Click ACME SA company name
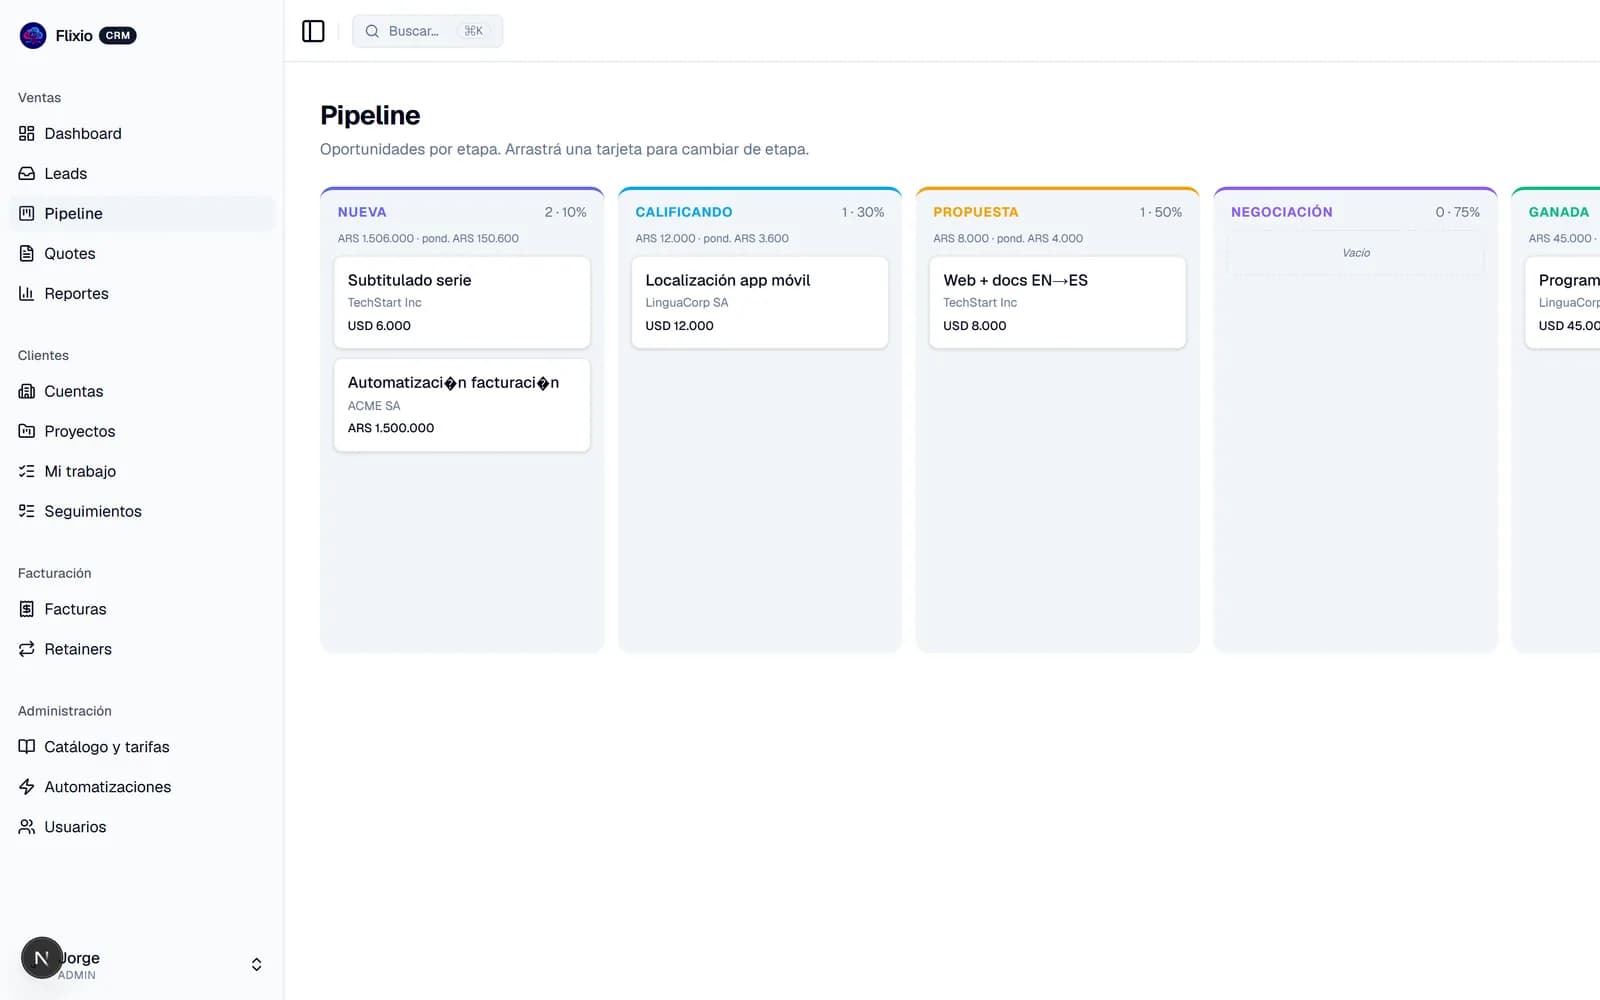 (374, 406)
